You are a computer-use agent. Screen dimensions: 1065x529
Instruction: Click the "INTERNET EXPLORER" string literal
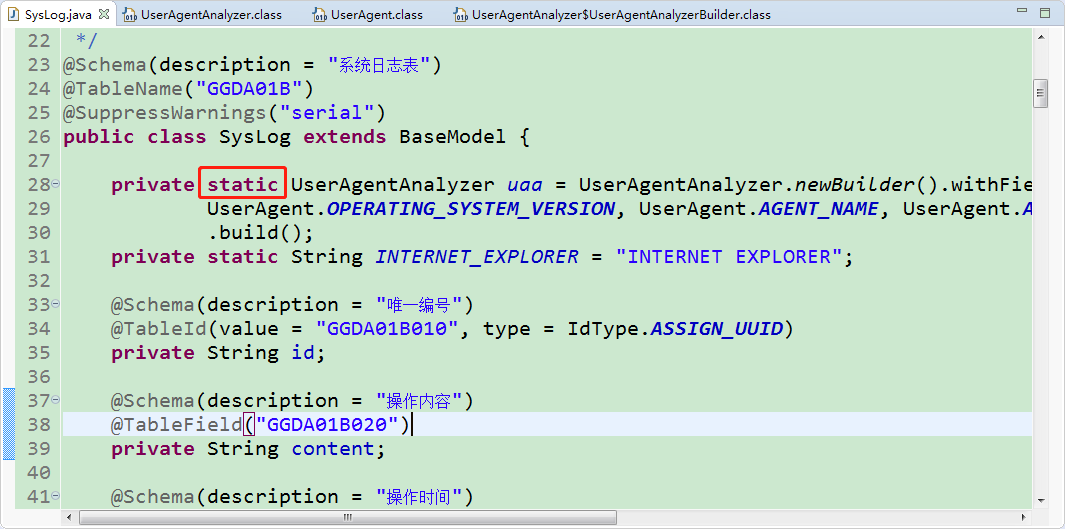click(x=729, y=257)
